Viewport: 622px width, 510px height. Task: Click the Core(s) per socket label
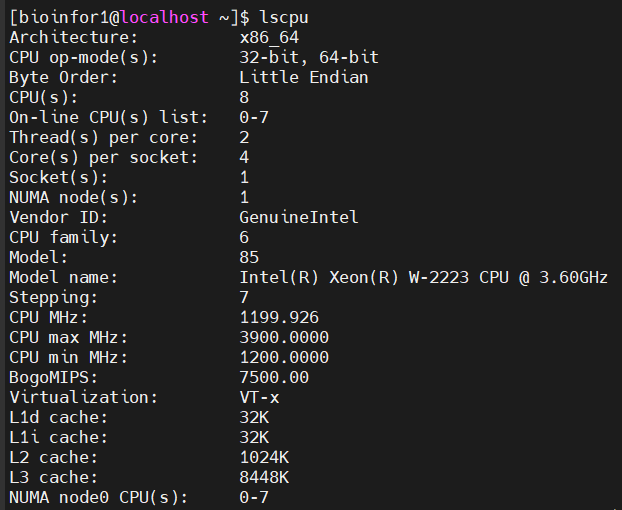pos(104,157)
